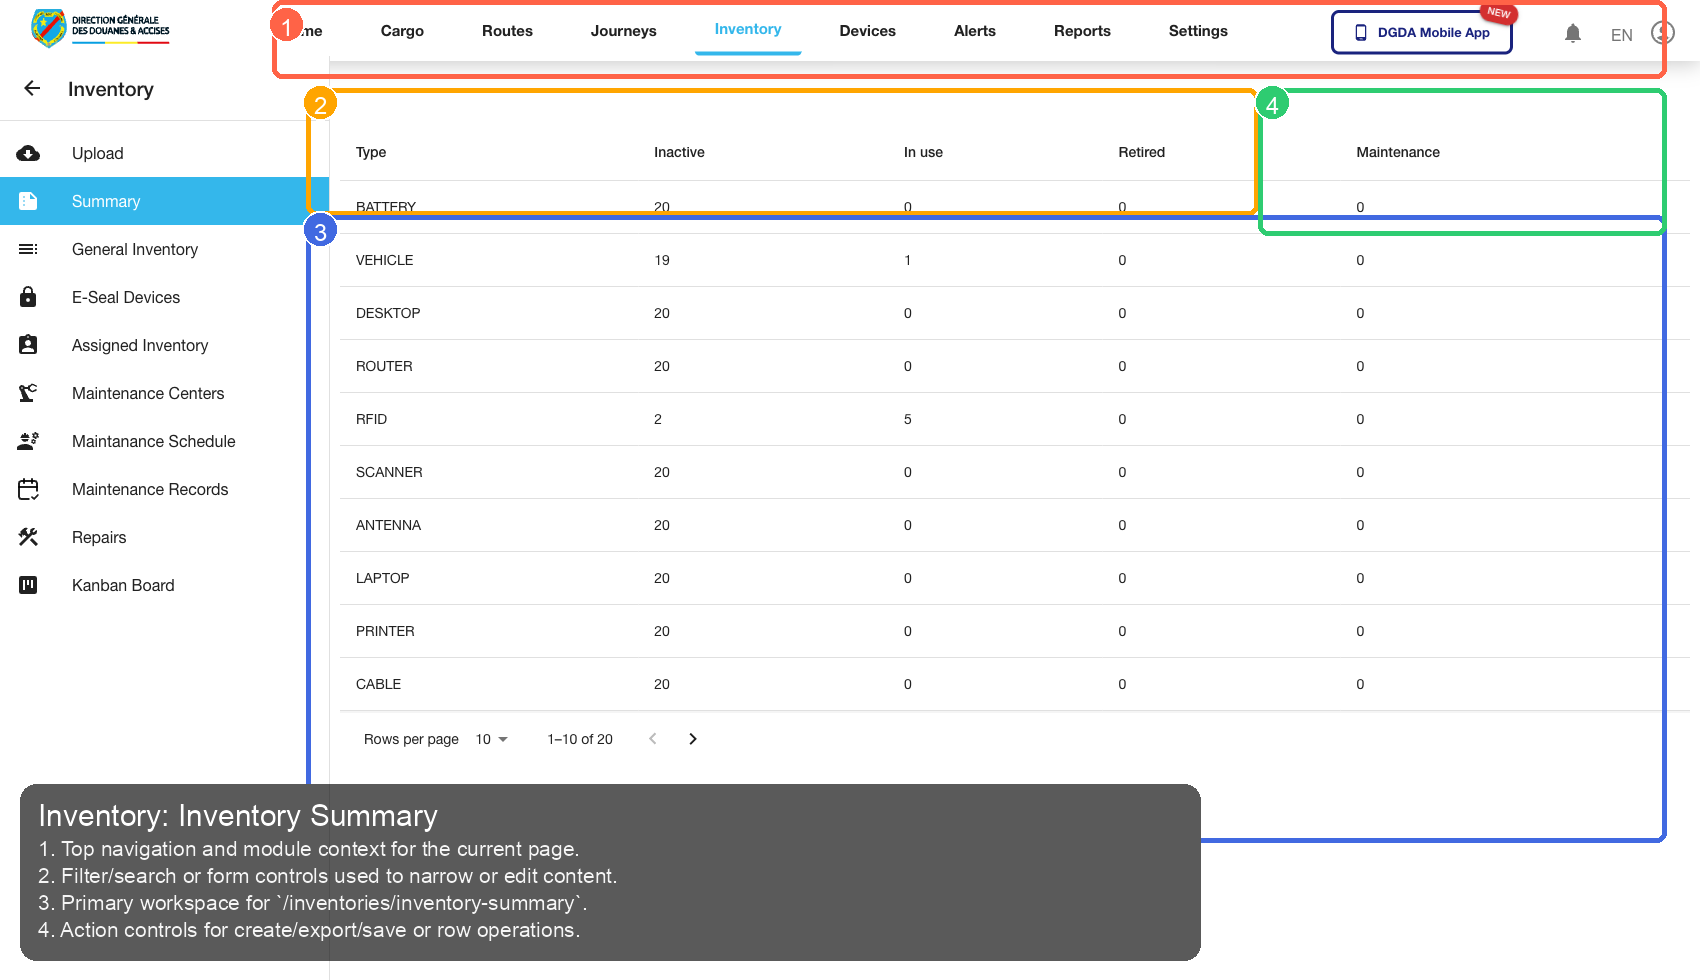Click the DGDA Mobile App button
This screenshot has width=1700, height=980.
1421,32
